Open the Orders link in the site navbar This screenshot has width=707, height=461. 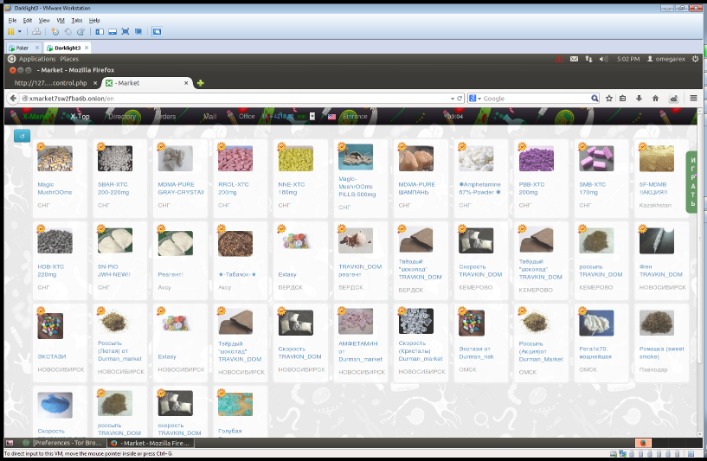coord(165,116)
